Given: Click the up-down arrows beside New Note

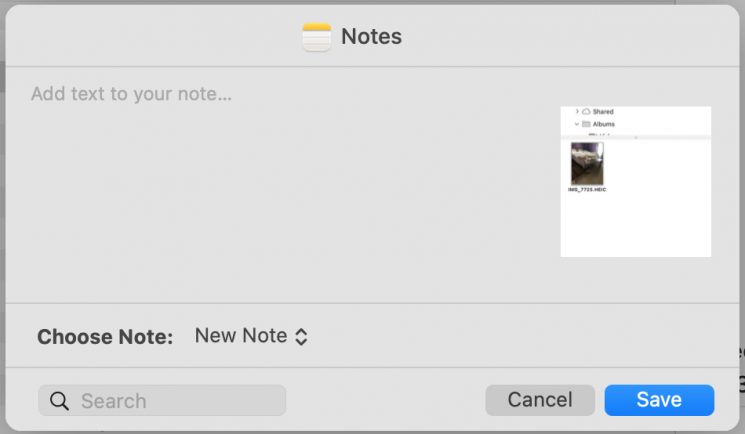Looking at the screenshot, I should click(301, 337).
